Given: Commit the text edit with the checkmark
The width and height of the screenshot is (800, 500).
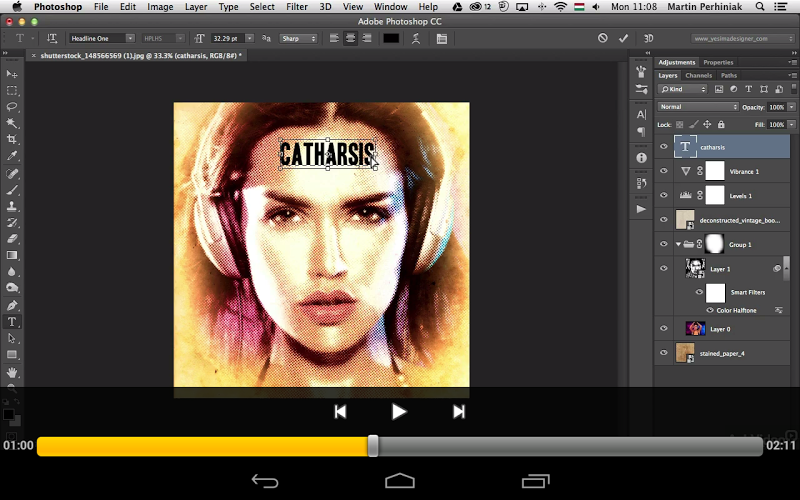Looking at the screenshot, I should [624, 38].
